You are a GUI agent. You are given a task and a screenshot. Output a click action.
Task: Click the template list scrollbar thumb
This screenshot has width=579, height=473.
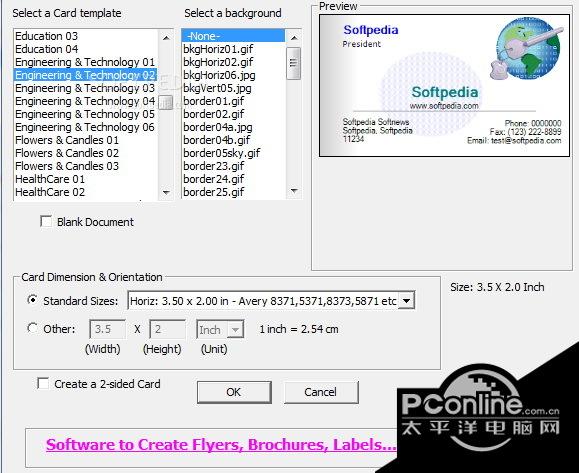(166, 102)
